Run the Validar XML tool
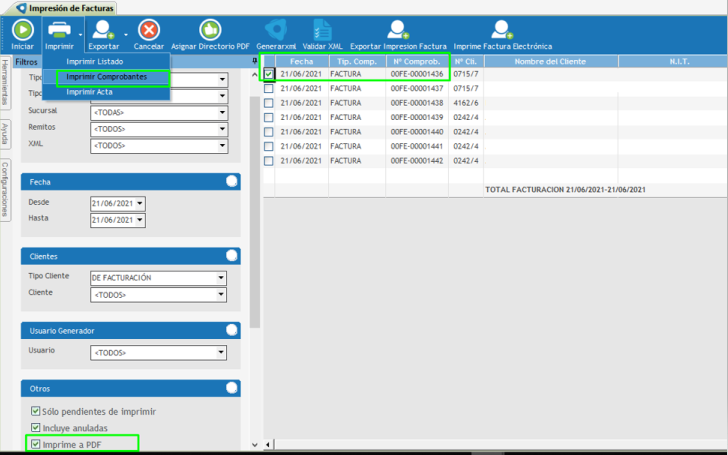Screen dimensions: 728x455 [x=321, y=31]
